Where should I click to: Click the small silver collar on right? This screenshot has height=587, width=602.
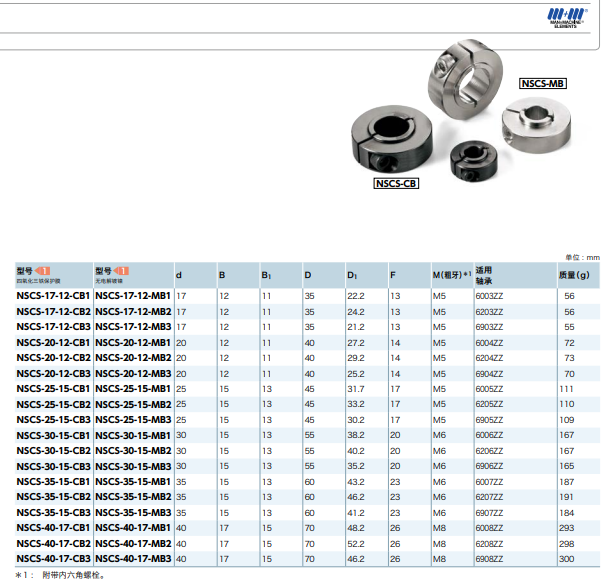coord(537,124)
